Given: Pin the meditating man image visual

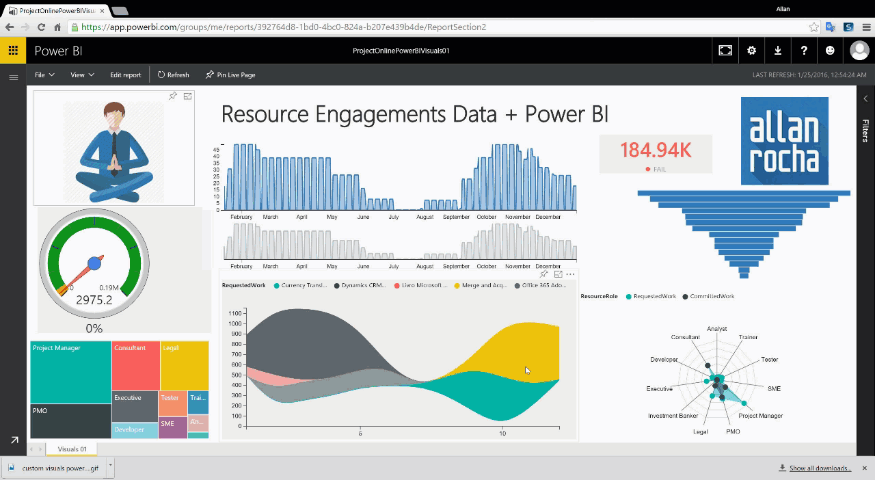Looking at the screenshot, I should tap(173, 96).
